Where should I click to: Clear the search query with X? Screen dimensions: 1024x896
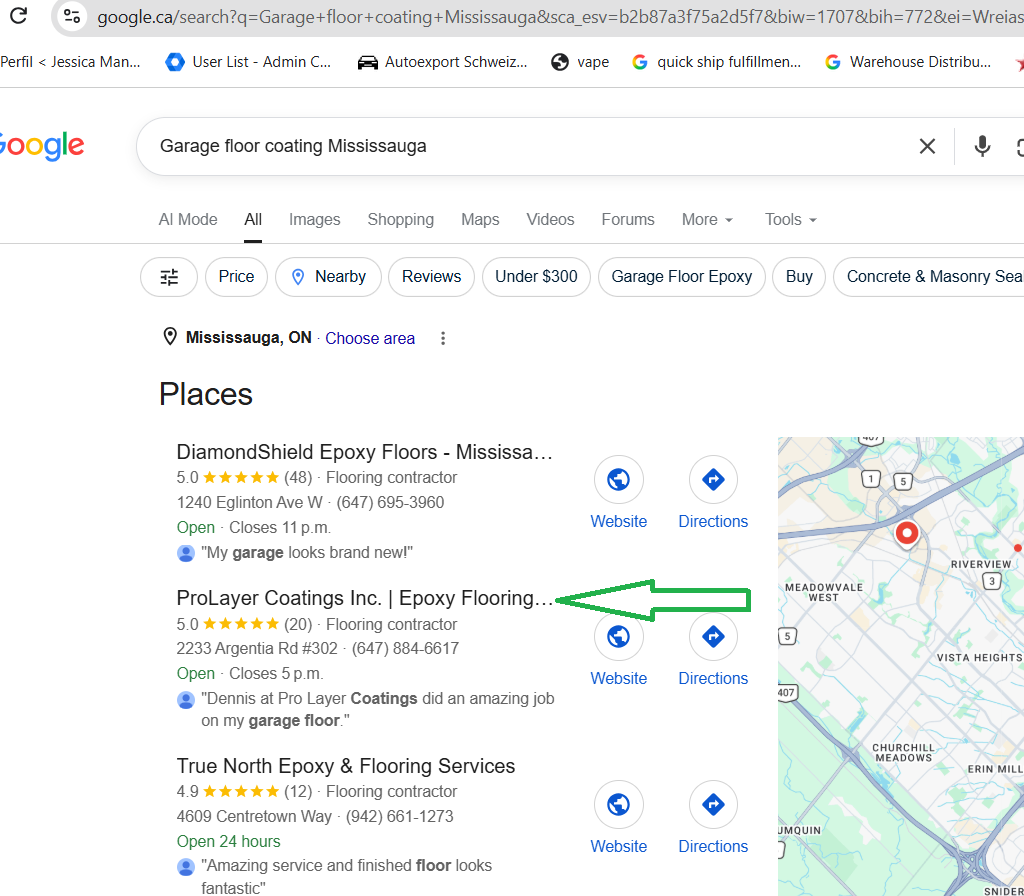(x=927, y=146)
